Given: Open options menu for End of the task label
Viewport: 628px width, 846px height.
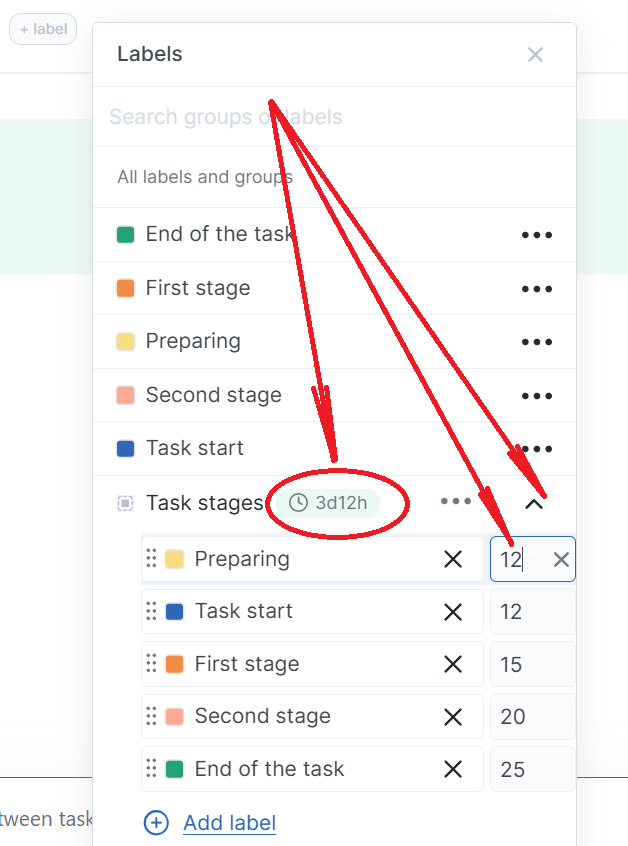Looking at the screenshot, I should tap(536, 235).
